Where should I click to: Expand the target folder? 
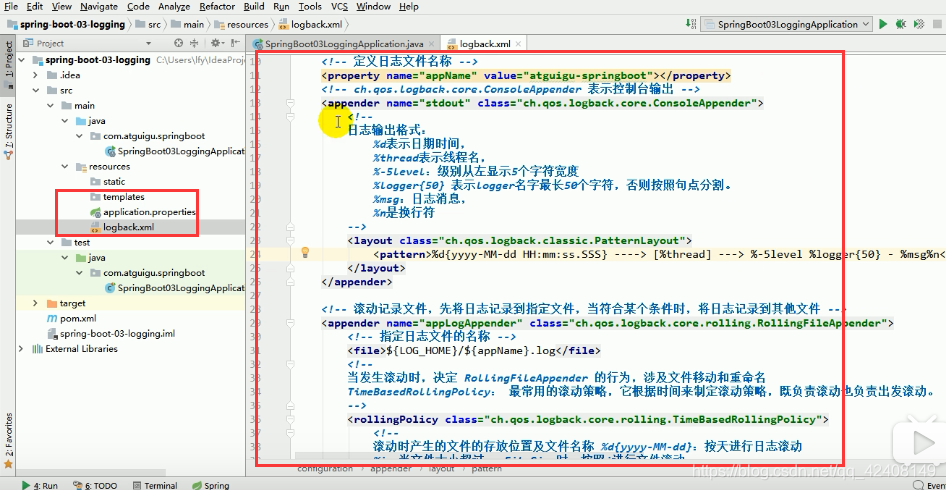(x=36, y=303)
